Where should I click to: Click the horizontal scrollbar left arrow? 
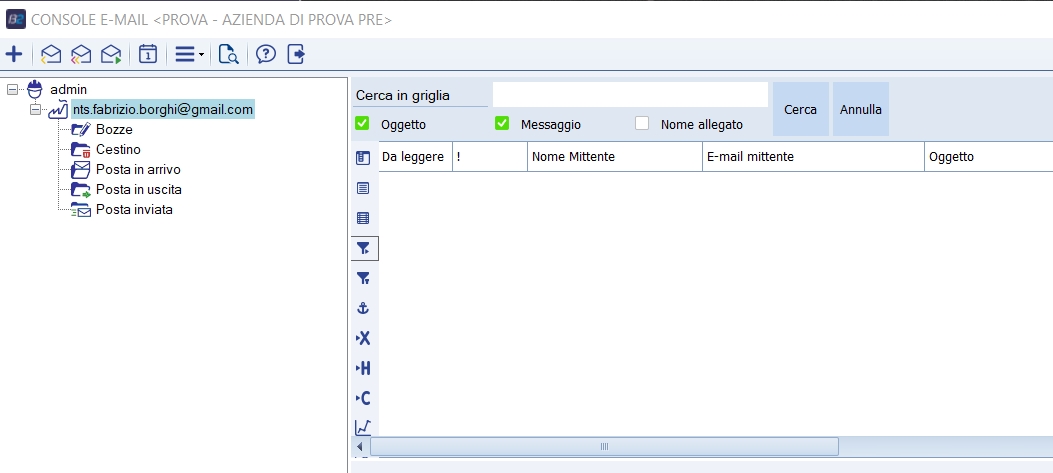tap(360, 447)
